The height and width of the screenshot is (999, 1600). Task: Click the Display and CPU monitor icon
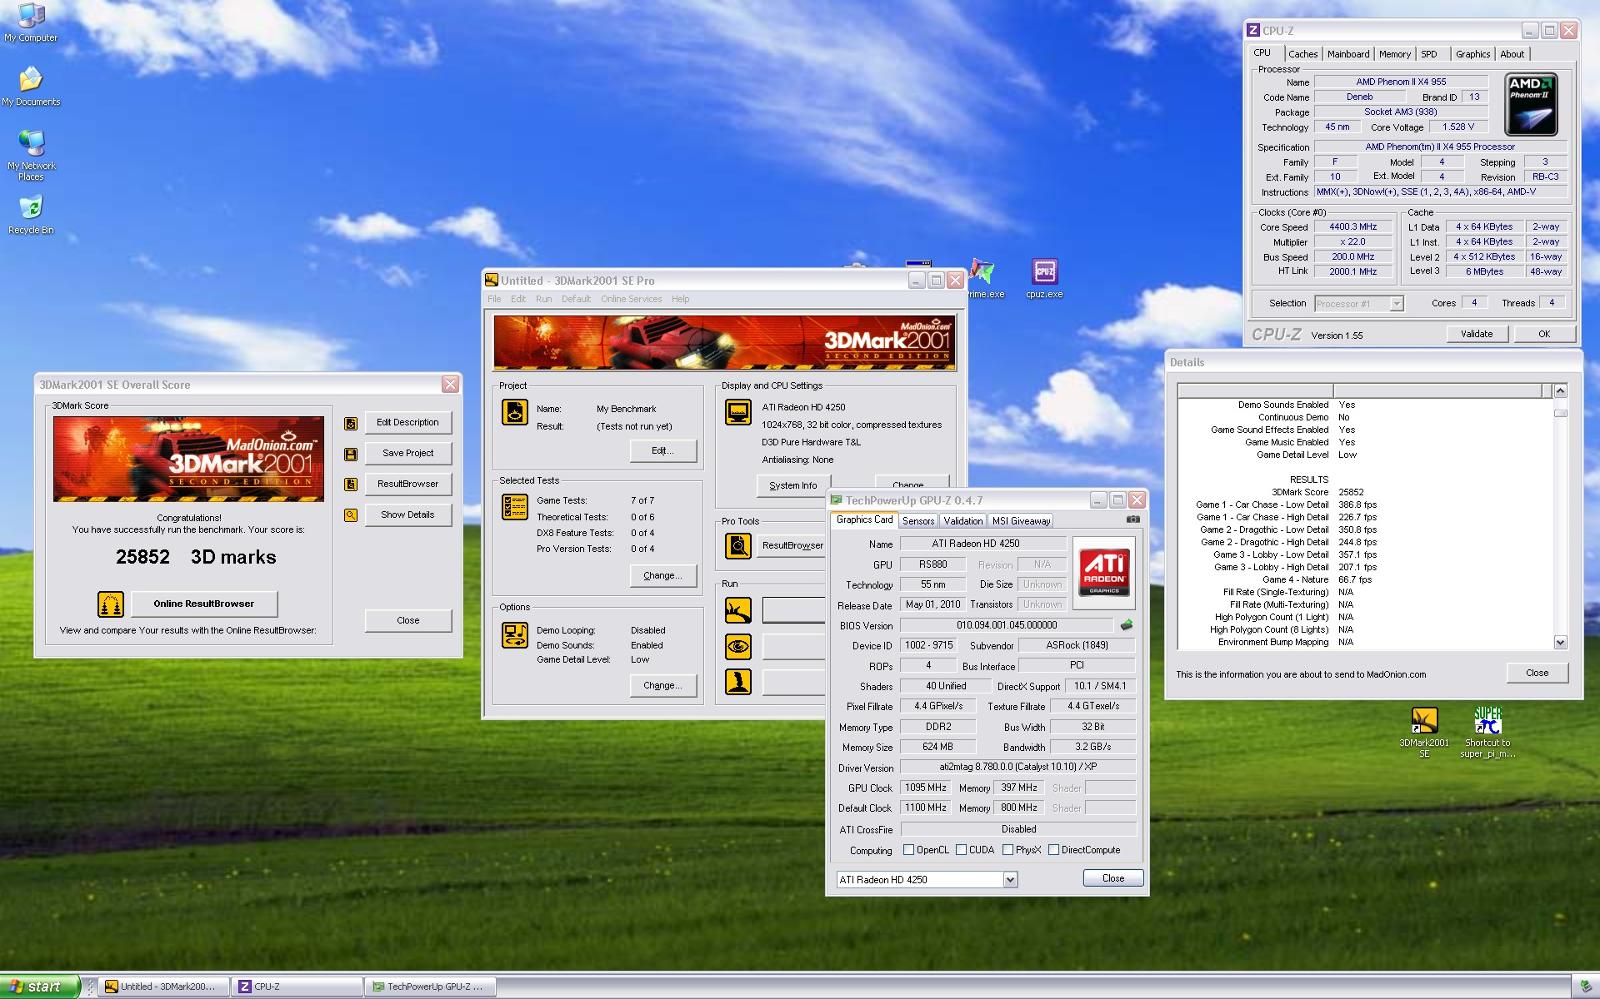pyautogui.click(x=738, y=412)
